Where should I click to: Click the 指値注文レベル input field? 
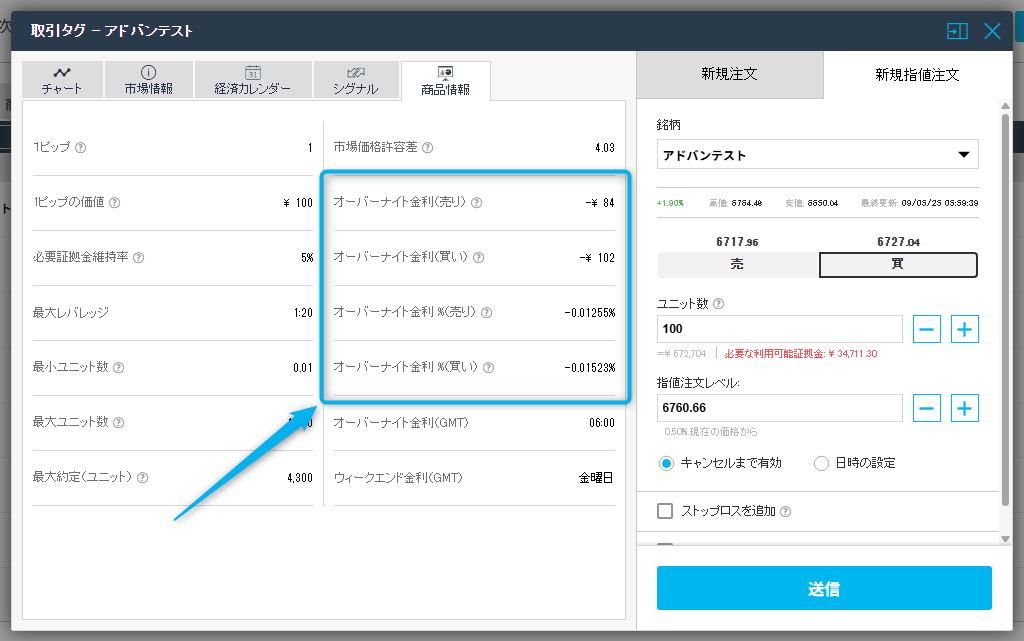tap(780, 408)
